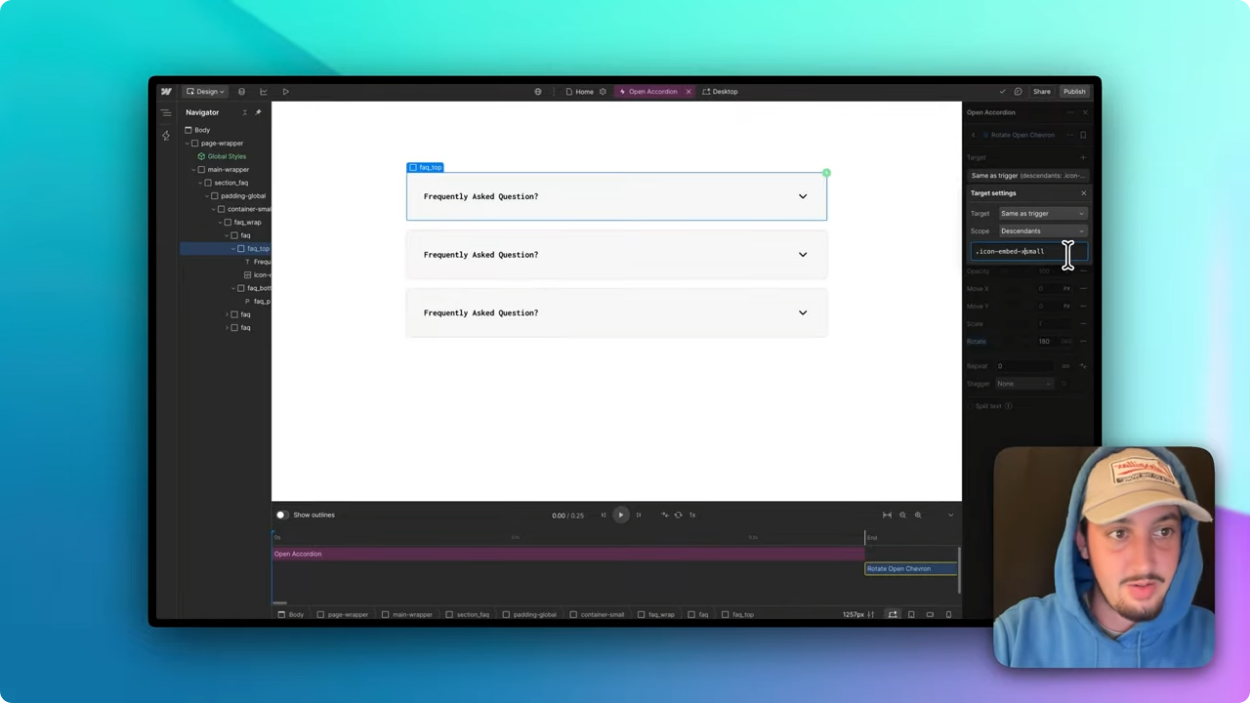Select container-small in the bottom breadcrumb
Viewport: 1250px width, 703px height.
(597, 614)
